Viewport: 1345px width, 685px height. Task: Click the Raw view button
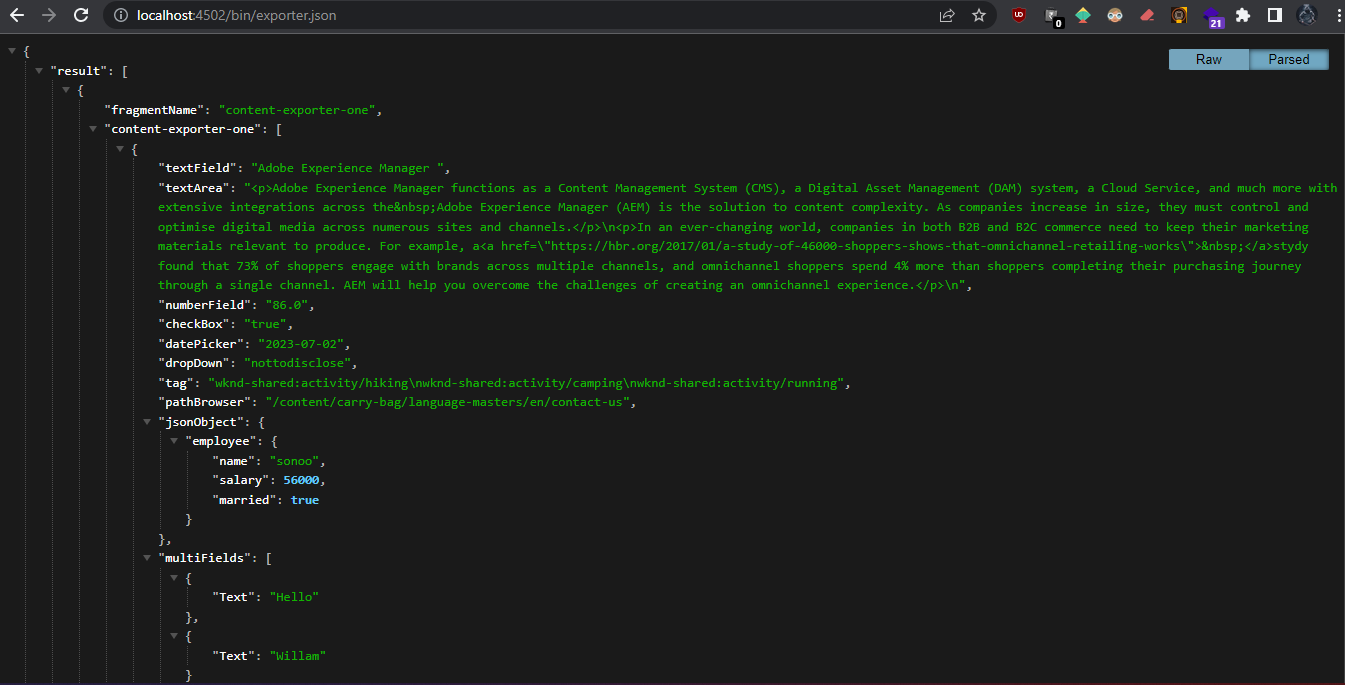[x=1209, y=59]
